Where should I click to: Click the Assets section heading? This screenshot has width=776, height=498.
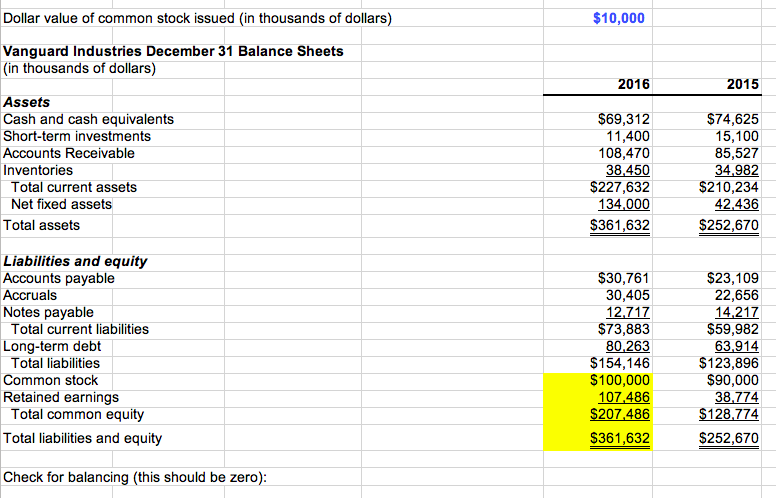[27, 102]
